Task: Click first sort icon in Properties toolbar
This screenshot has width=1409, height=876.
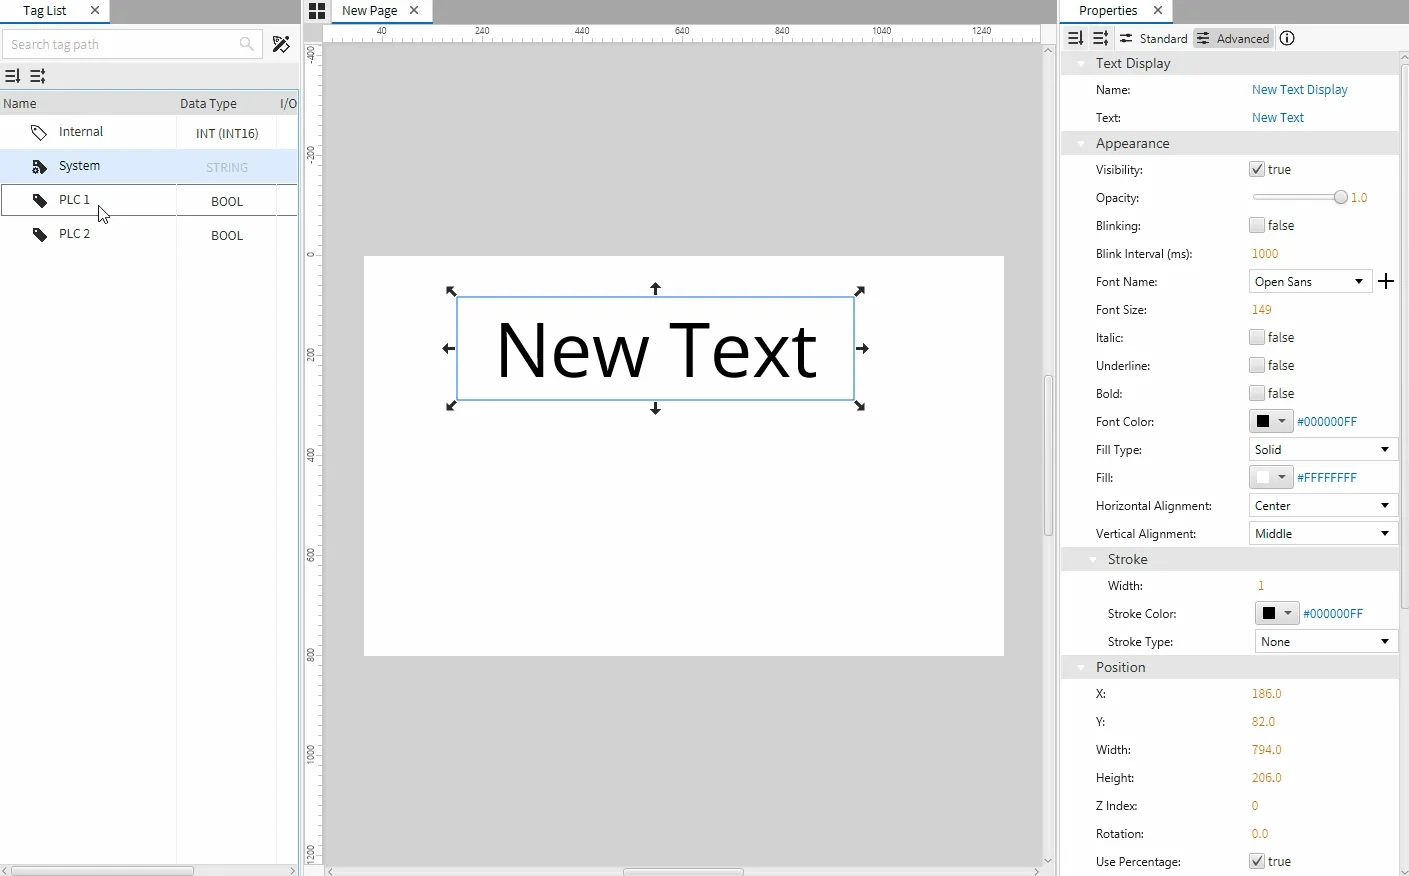Action: pos(1075,38)
